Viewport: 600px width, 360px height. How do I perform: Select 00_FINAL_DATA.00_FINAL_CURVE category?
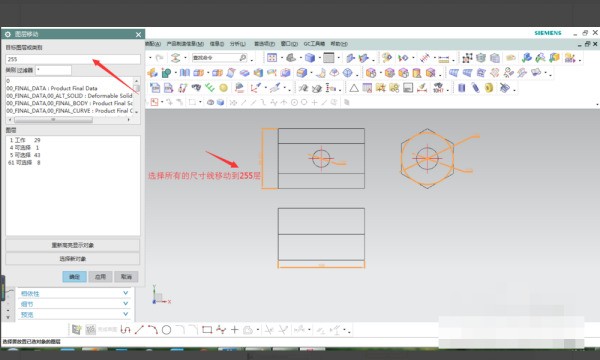coord(69,111)
